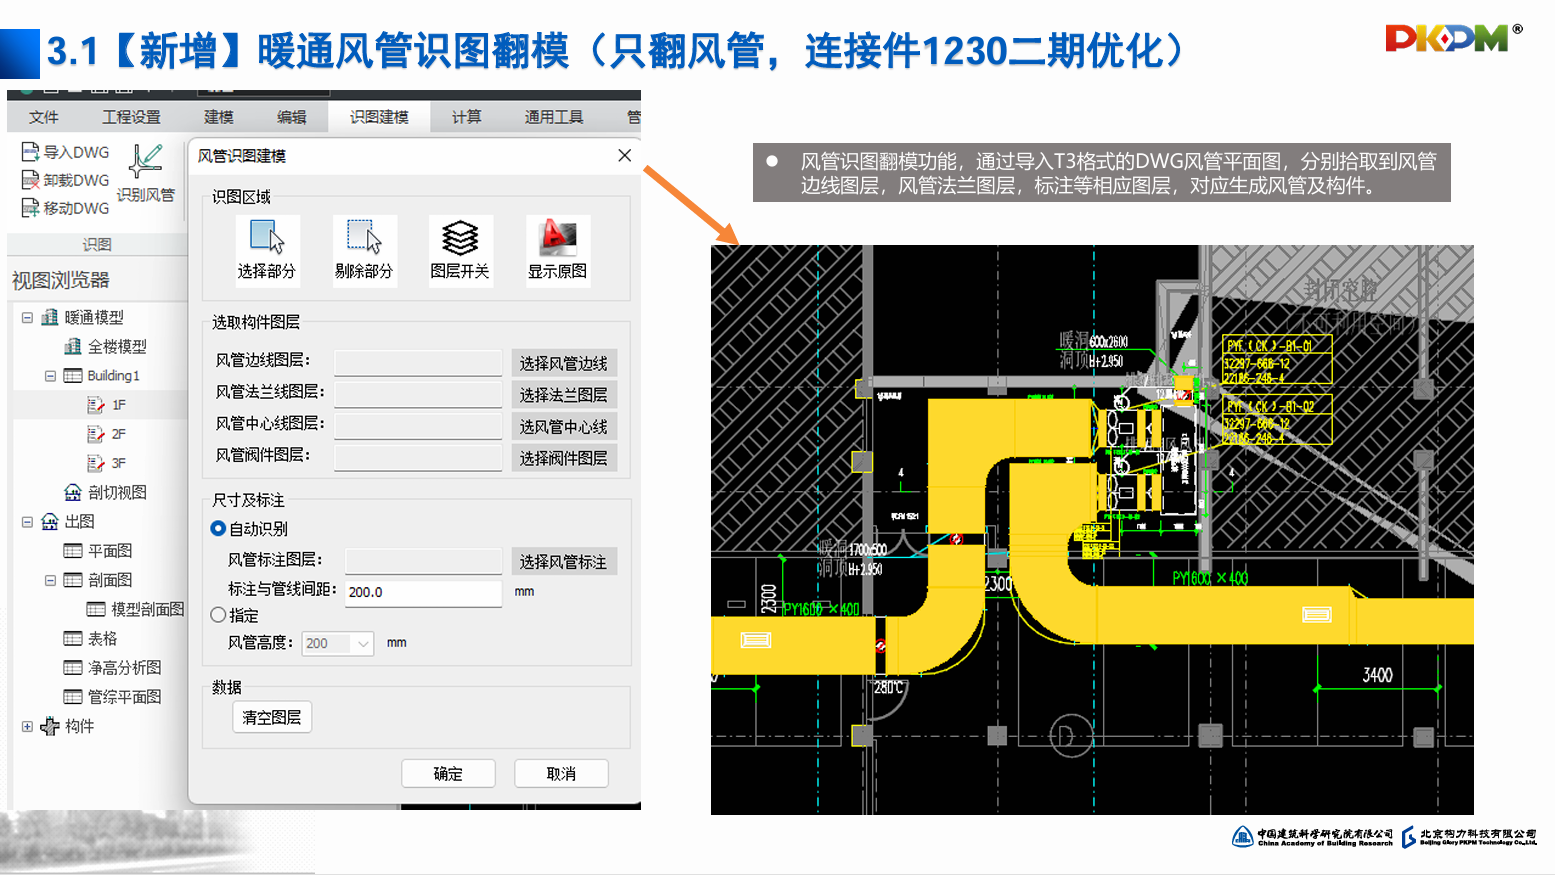This screenshot has height=875, width=1555.
Task: Click the 剖面图 node icon in tree
Action: 73,580
